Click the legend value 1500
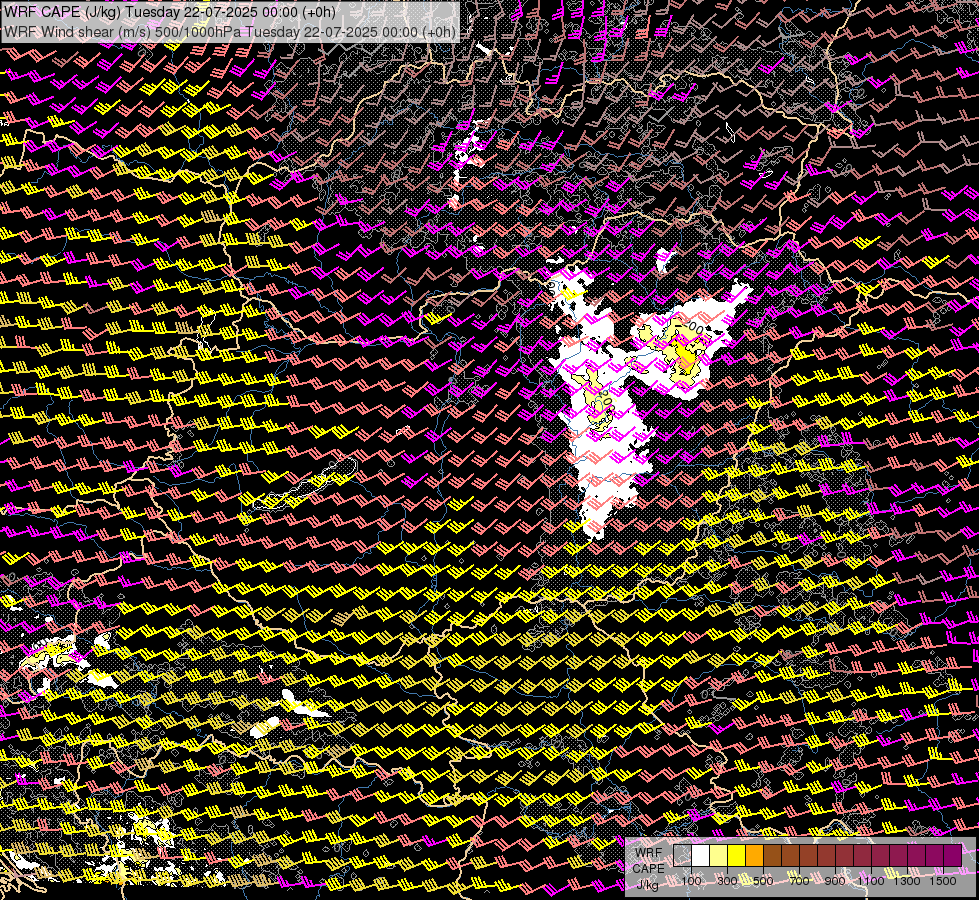Image resolution: width=979 pixels, height=900 pixels. pos(943,881)
